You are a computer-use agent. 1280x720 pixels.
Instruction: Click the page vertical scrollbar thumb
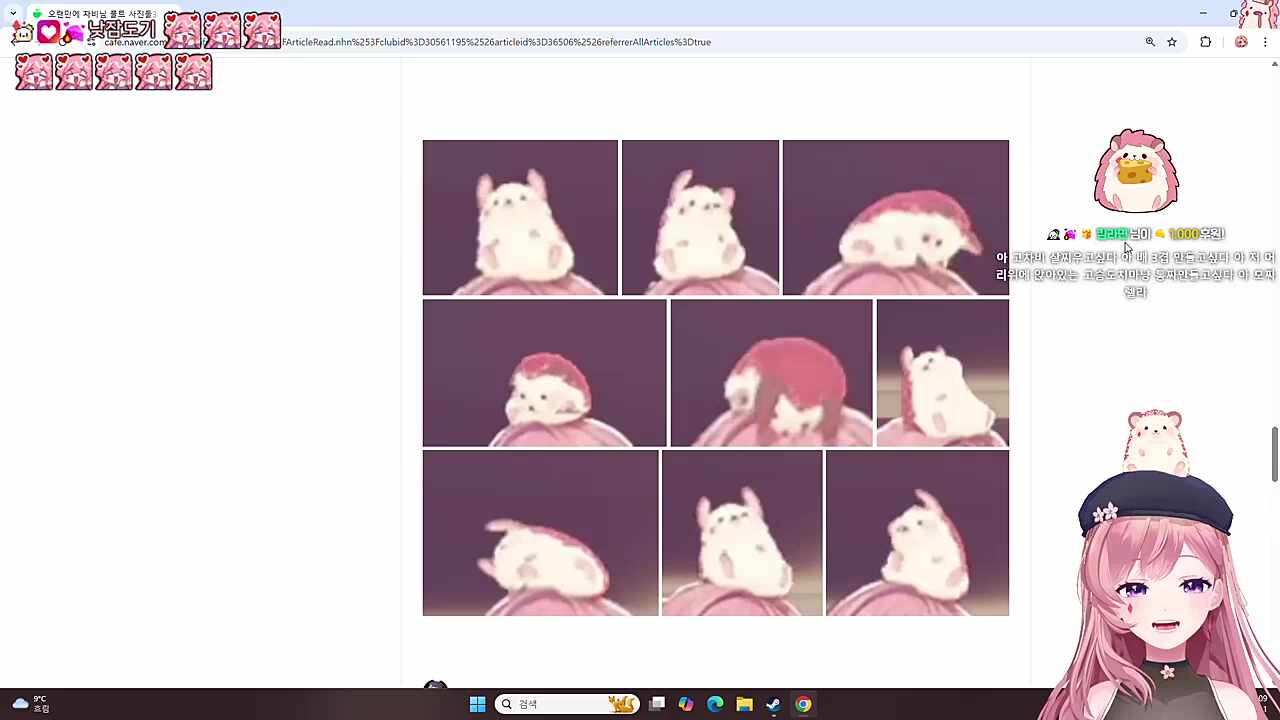(1274, 454)
